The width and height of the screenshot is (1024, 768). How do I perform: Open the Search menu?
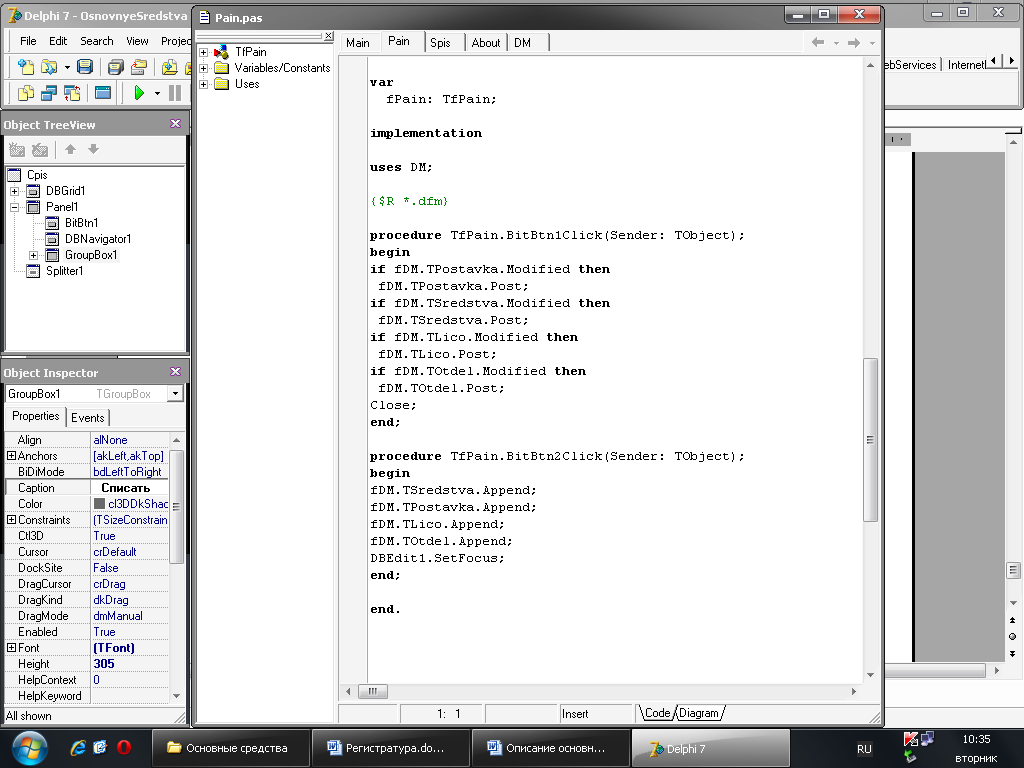coord(97,41)
